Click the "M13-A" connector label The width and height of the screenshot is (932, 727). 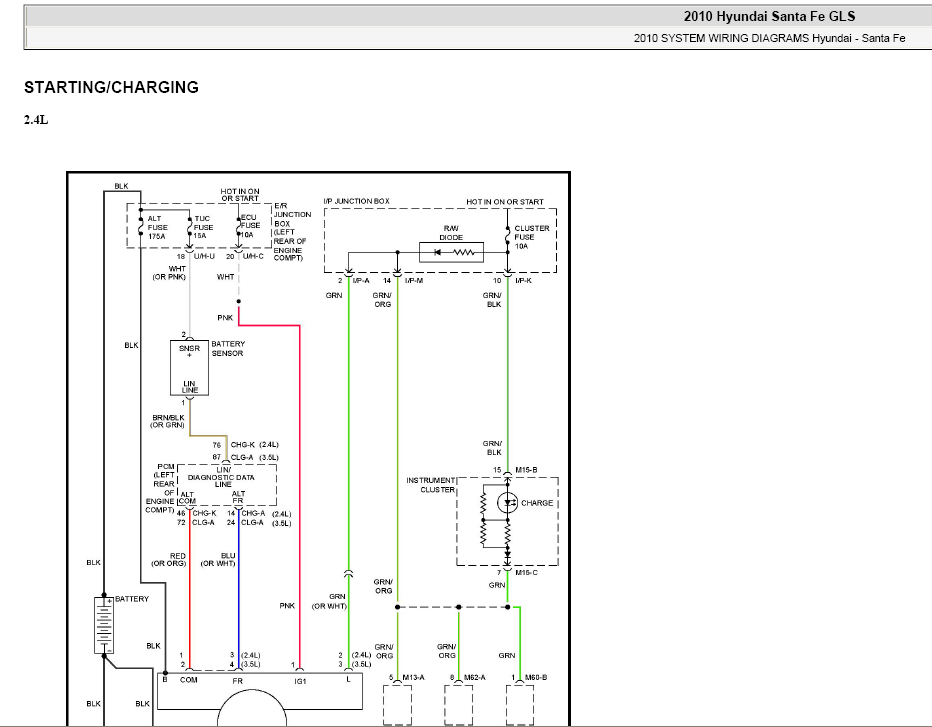pyautogui.click(x=414, y=678)
